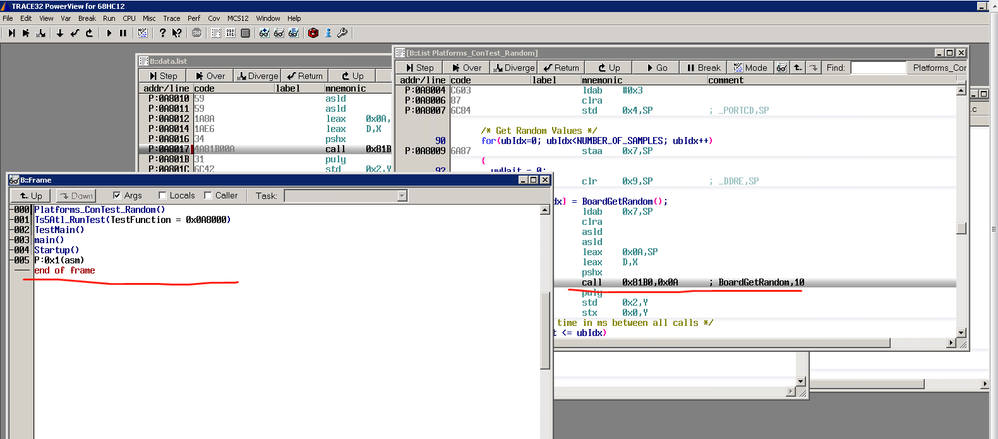Click the down-arrow Next icon in main toolbar
This screenshot has height=439, width=998.
coord(60,33)
